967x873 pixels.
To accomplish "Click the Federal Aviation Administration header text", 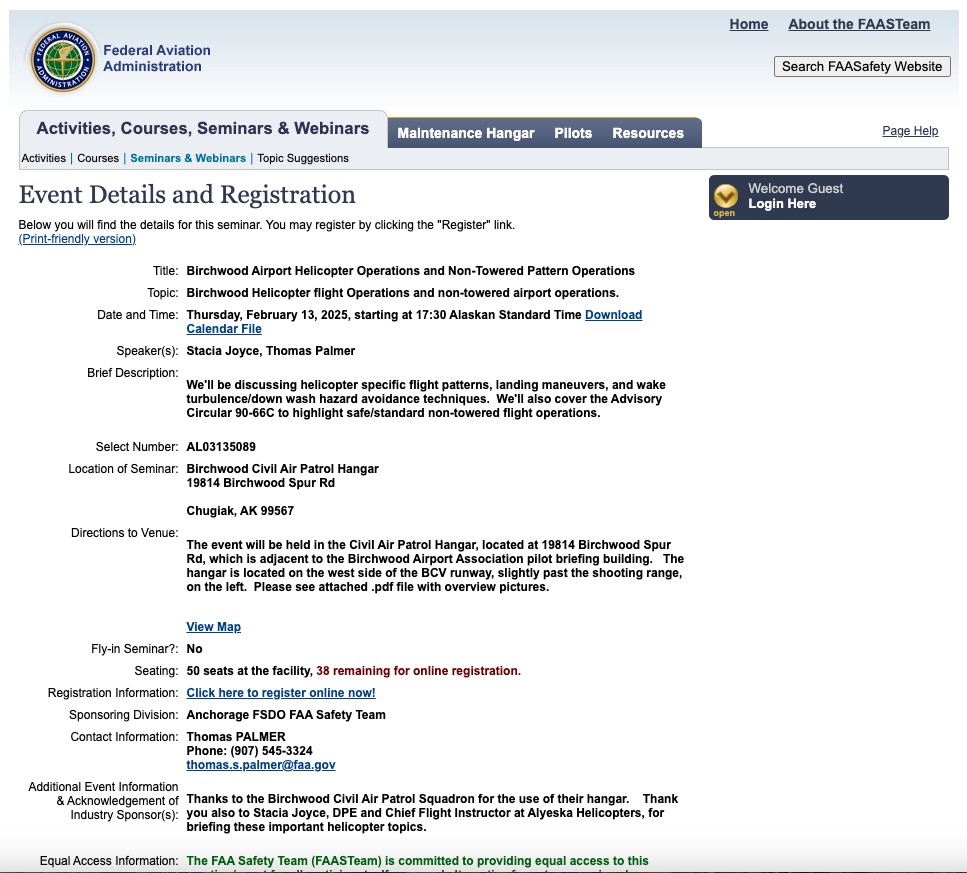I will click(157, 59).
